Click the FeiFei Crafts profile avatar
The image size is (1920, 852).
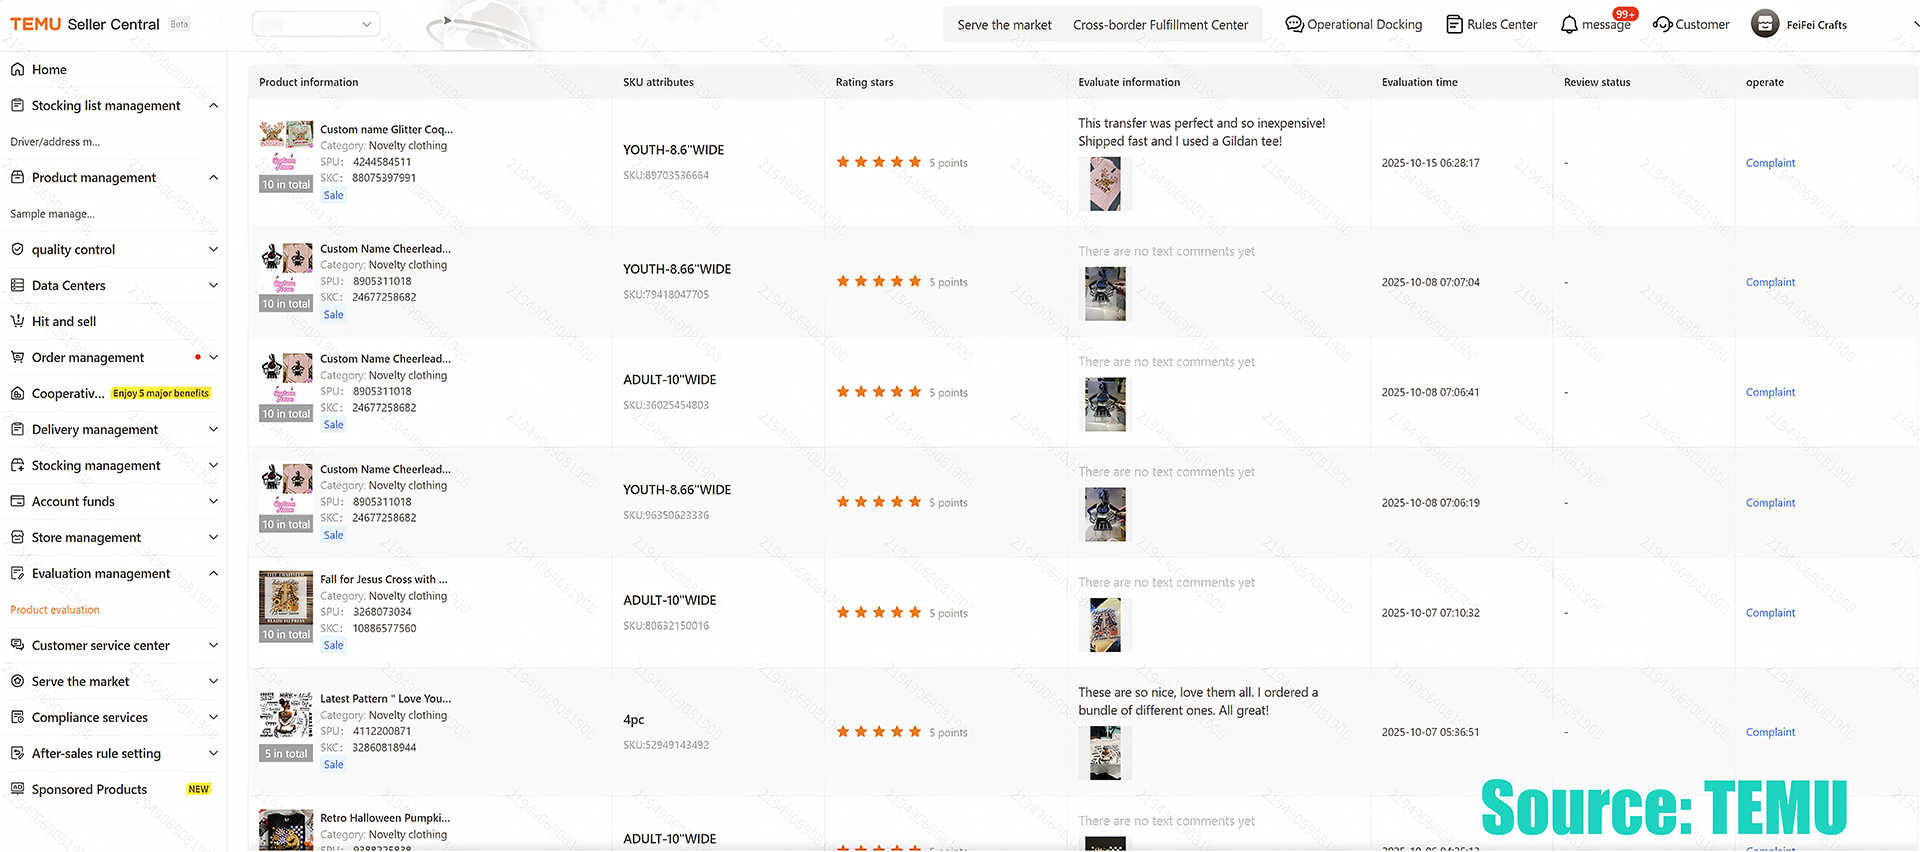pos(1765,25)
